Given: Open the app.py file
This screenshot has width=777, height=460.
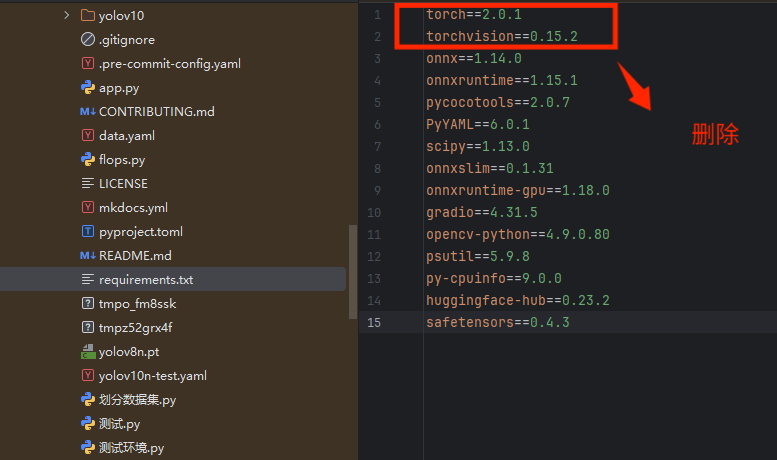Looking at the screenshot, I should point(119,88).
